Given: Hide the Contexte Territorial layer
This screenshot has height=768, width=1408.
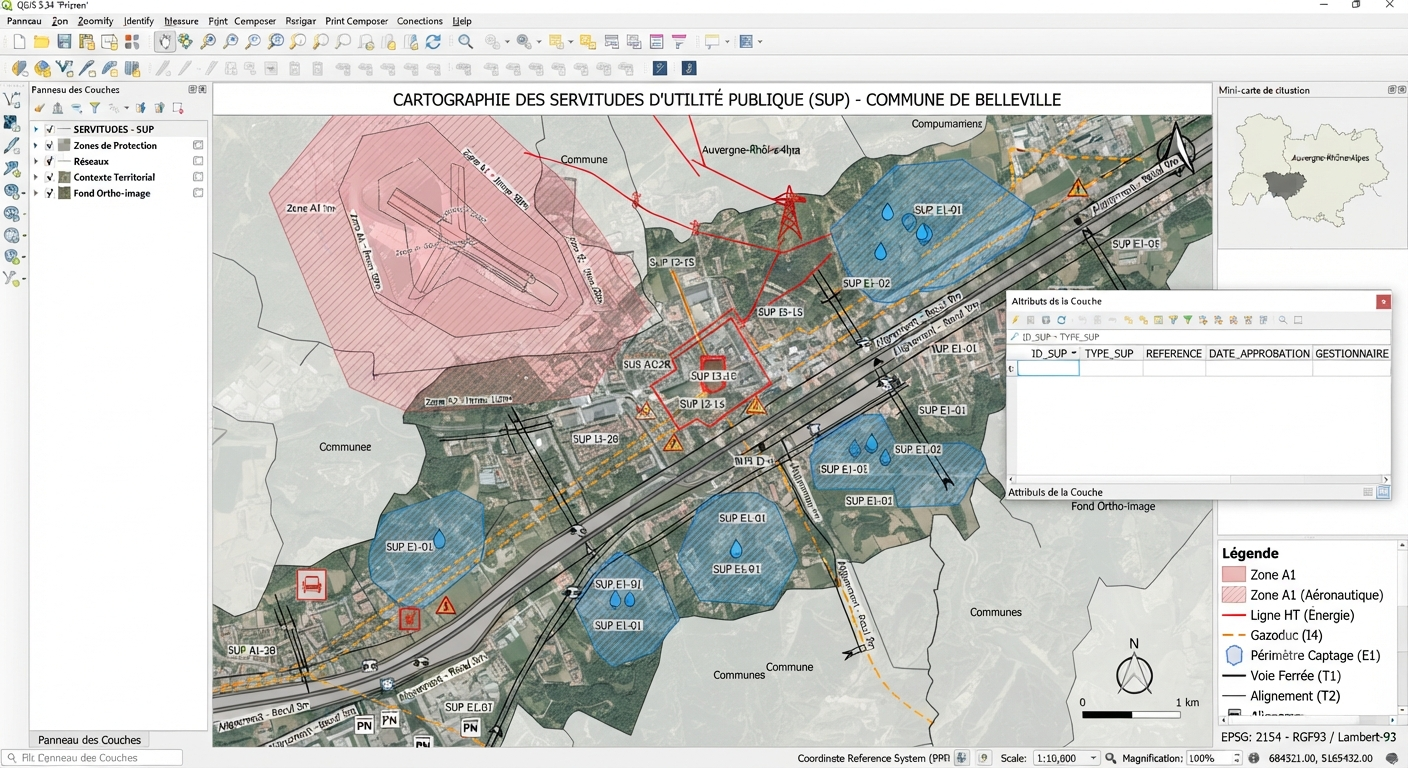Looking at the screenshot, I should tap(50, 177).
